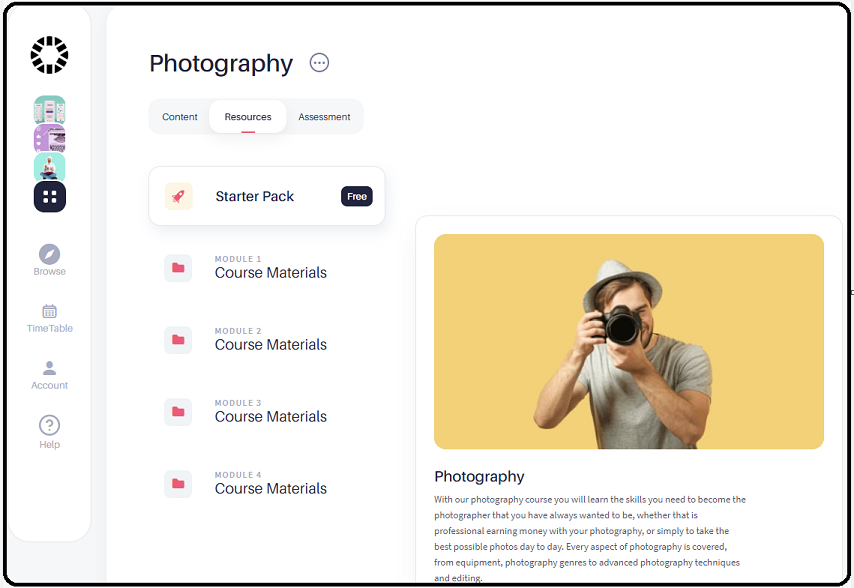Open Help via the question mark icon
This screenshot has height=588, width=854.
point(50,425)
